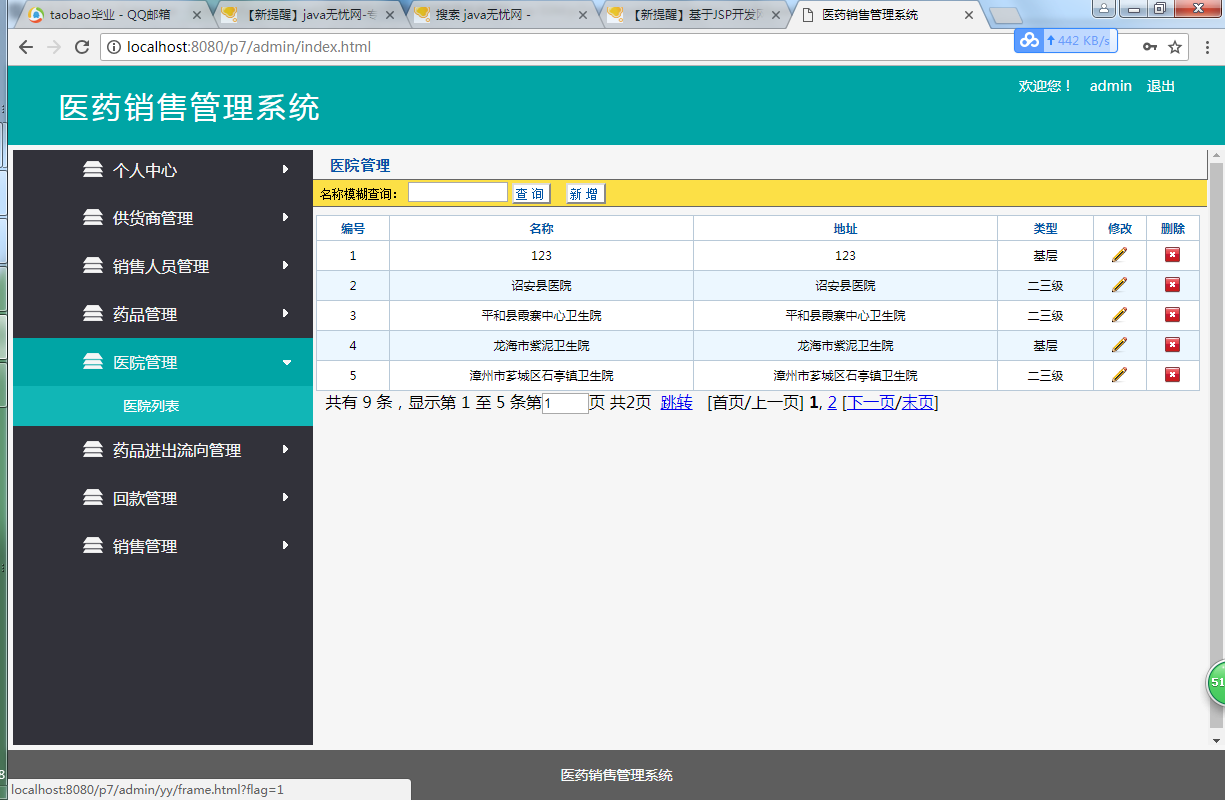This screenshot has height=800, width=1225.
Task: Click the 跳转 jump link
Action: (x=676, y=402)
